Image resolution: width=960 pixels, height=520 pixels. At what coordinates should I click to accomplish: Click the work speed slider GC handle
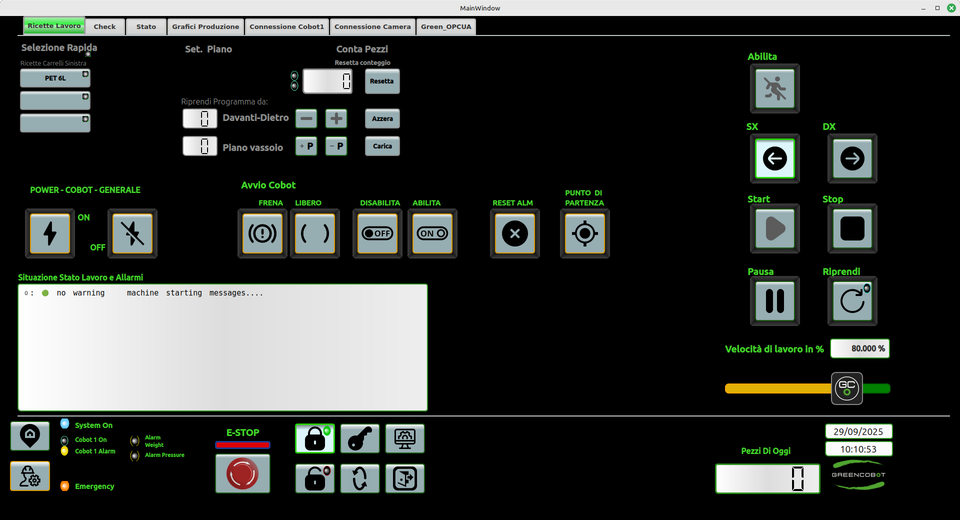click(847, 388)
